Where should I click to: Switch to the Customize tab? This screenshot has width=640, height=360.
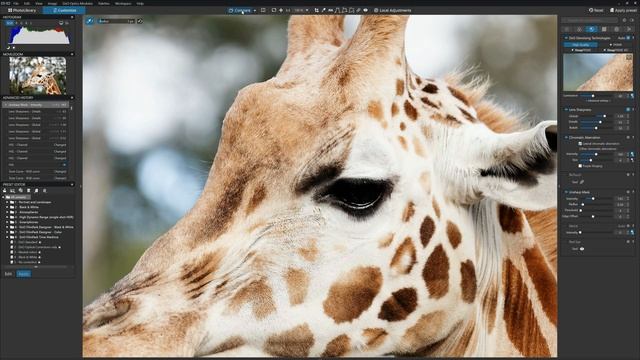(x=64, y=10)
